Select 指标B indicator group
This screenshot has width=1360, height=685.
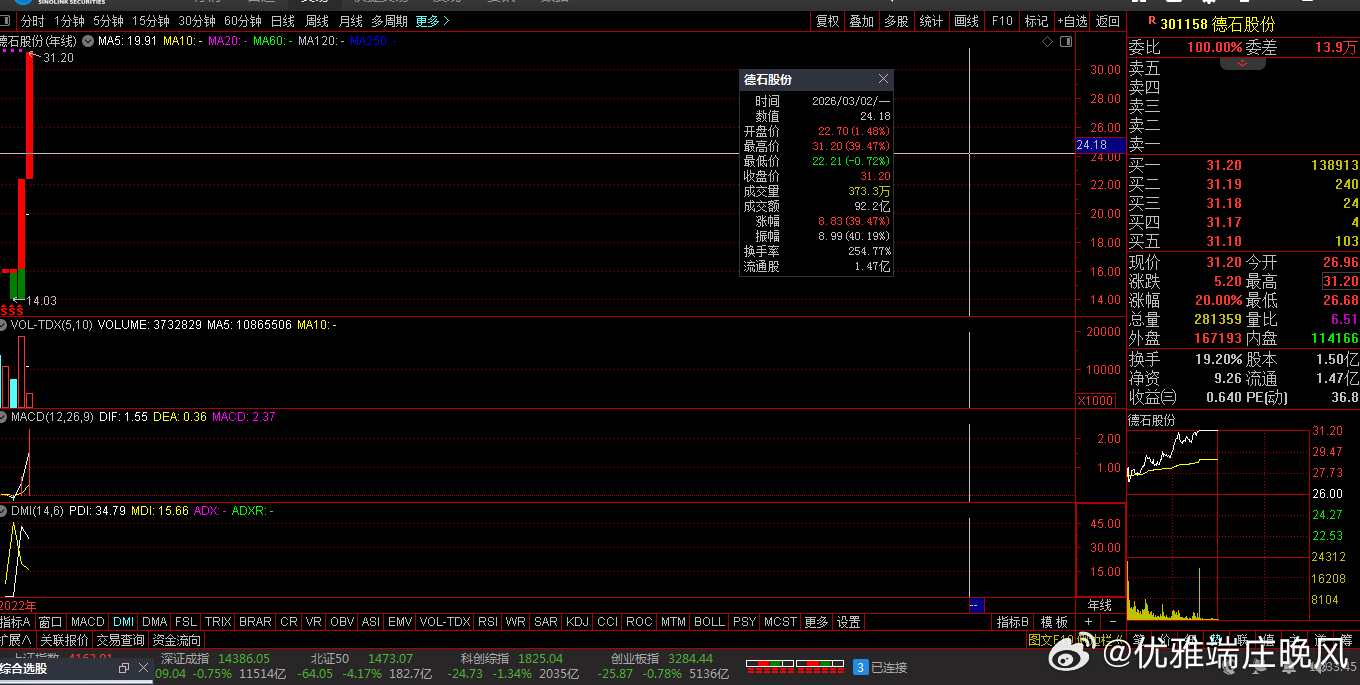pyautogui.click(x=1013, y=622)
